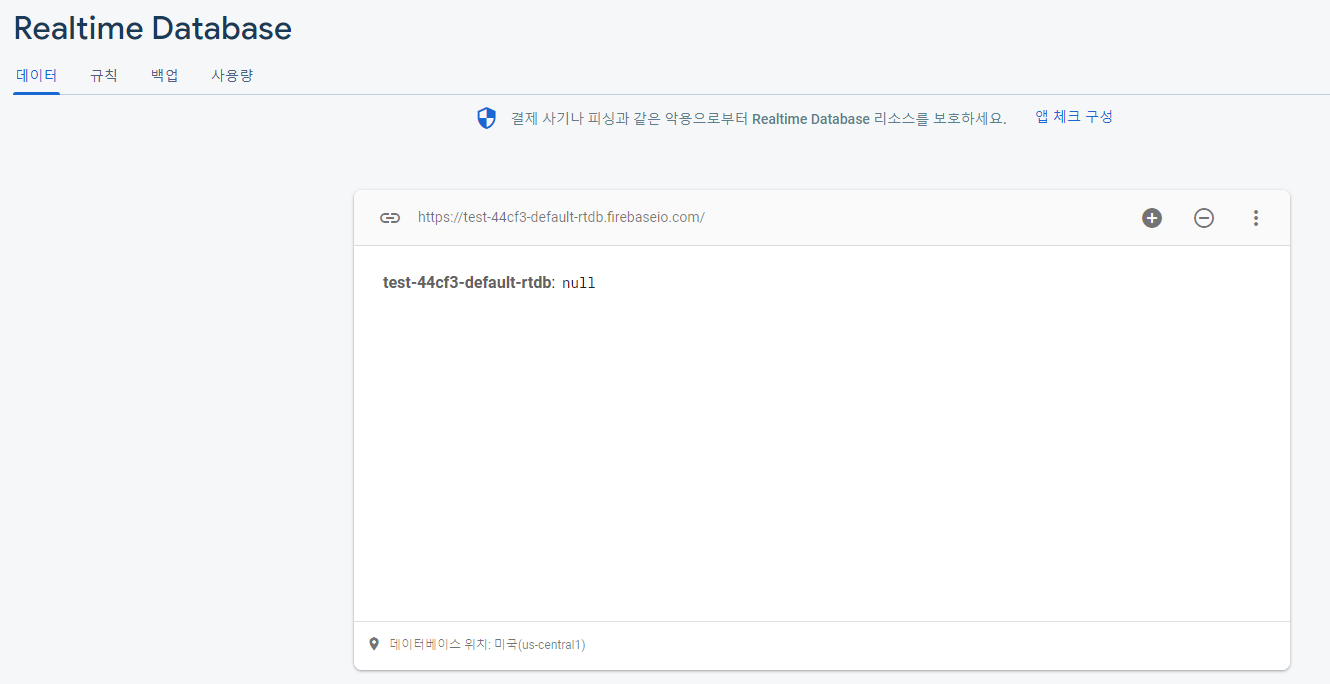
Task: Open the three-dot more options menu
Action: pos(1256,218)
